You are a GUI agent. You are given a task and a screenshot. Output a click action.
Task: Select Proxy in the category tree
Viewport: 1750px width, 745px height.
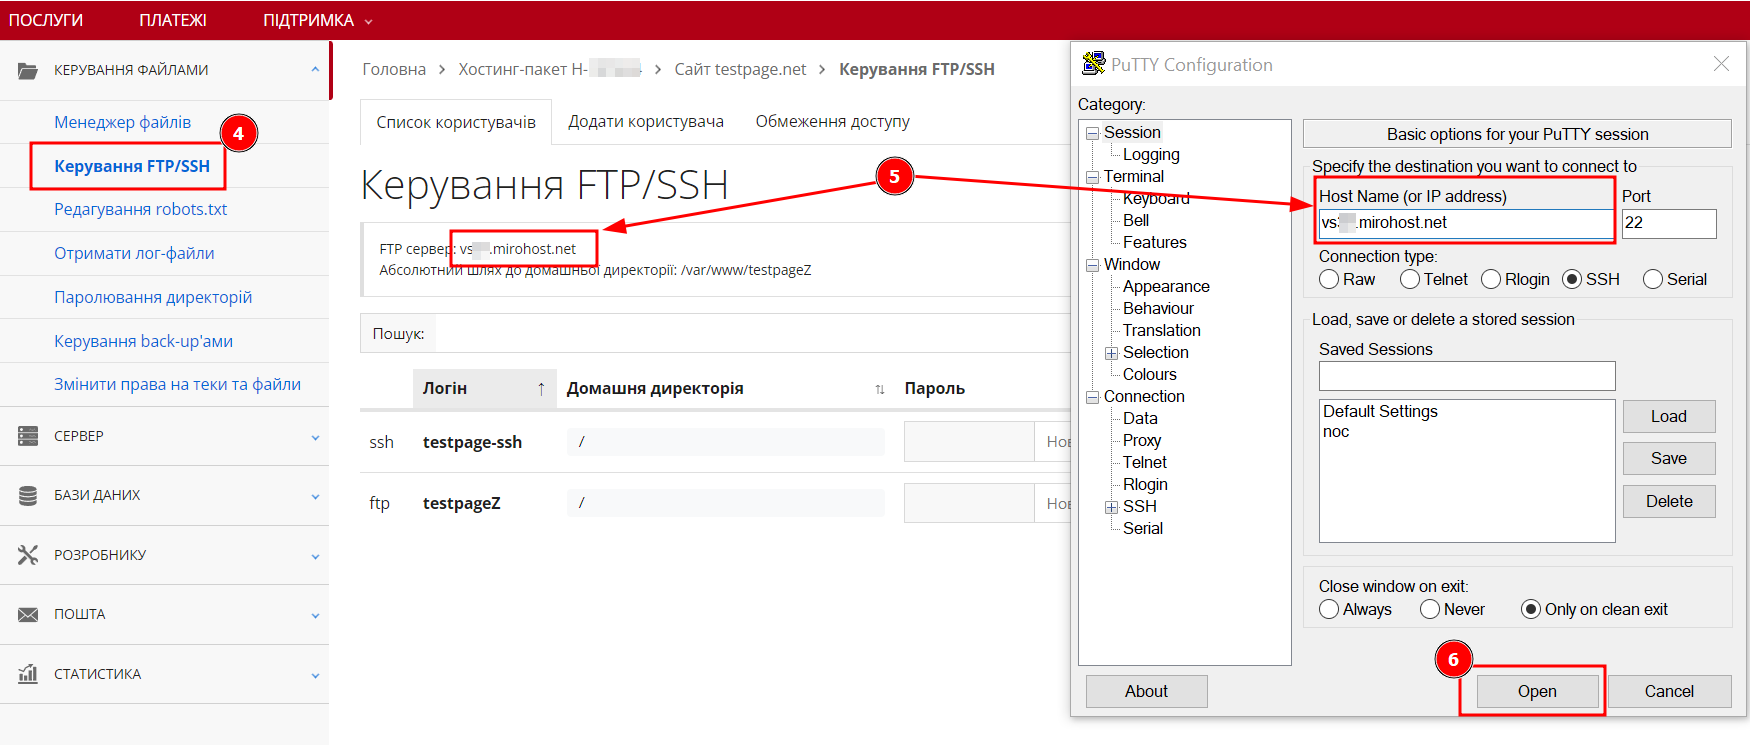(x=1142, y=441)
